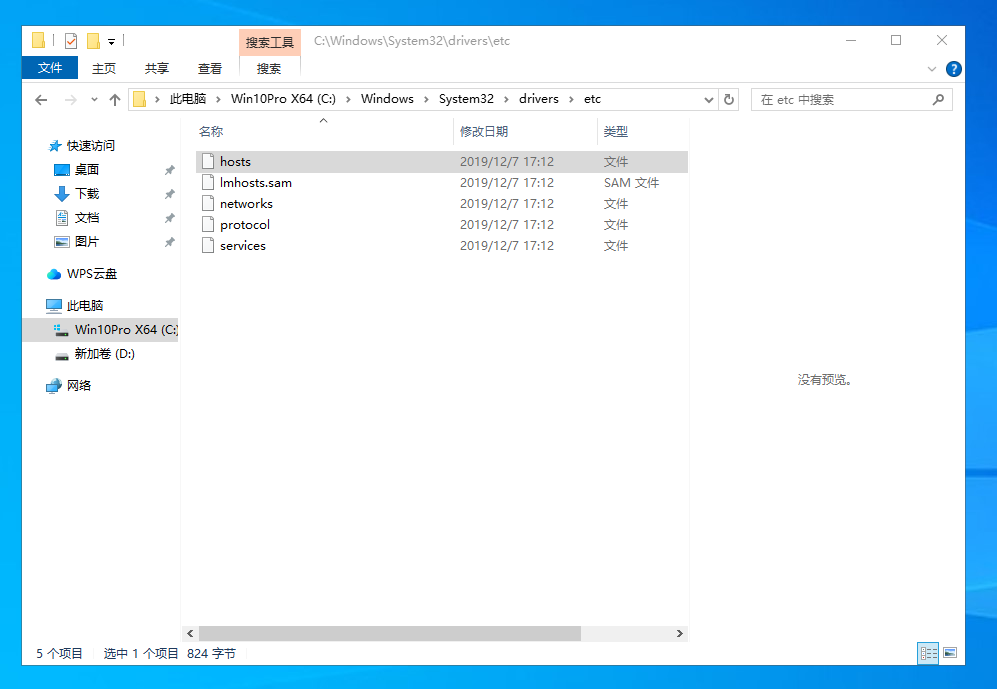
Task: Refresh the etc folder view
Action: click(x=729, y=100)
